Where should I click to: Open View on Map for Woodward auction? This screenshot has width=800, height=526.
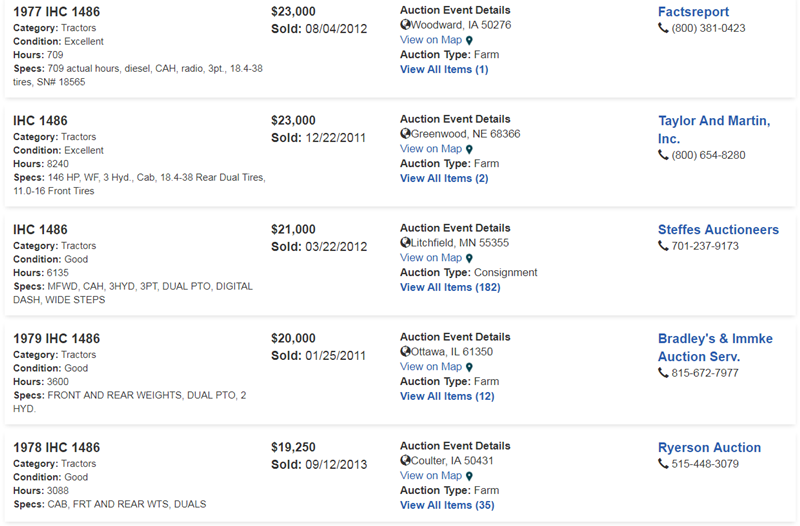pos(431,40)
